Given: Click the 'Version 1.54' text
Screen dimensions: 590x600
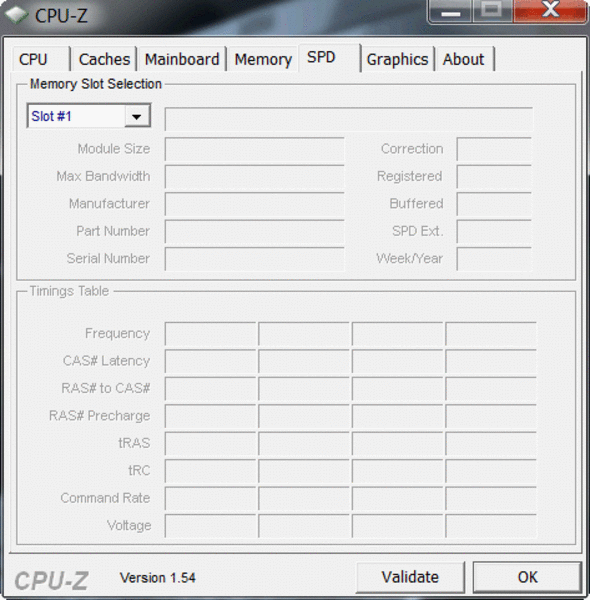Looking at the screenshot, I should pyautogui.click(x=158, y=578).
